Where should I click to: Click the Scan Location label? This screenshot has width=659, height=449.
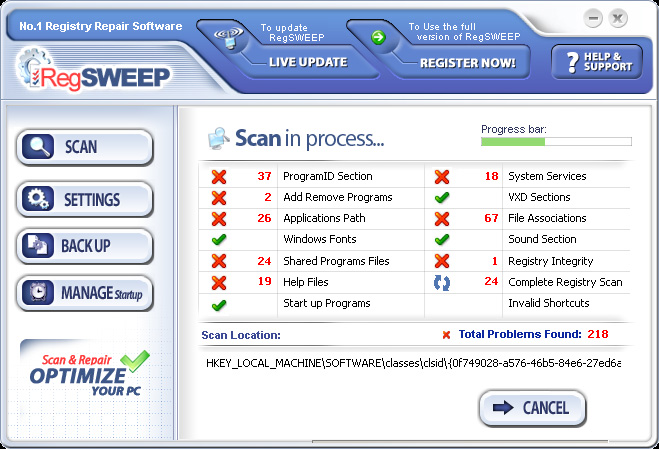[x=241, y=335]
